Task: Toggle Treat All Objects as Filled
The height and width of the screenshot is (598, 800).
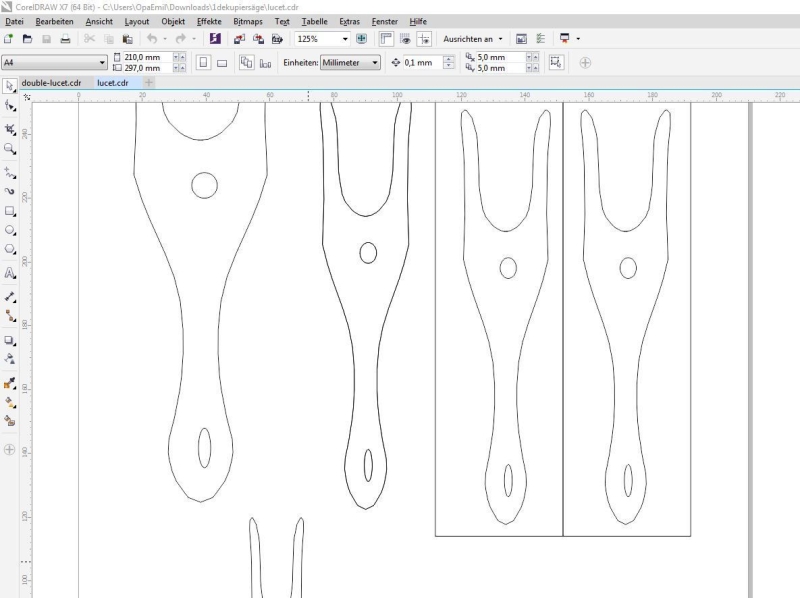Action: point(556,63)
